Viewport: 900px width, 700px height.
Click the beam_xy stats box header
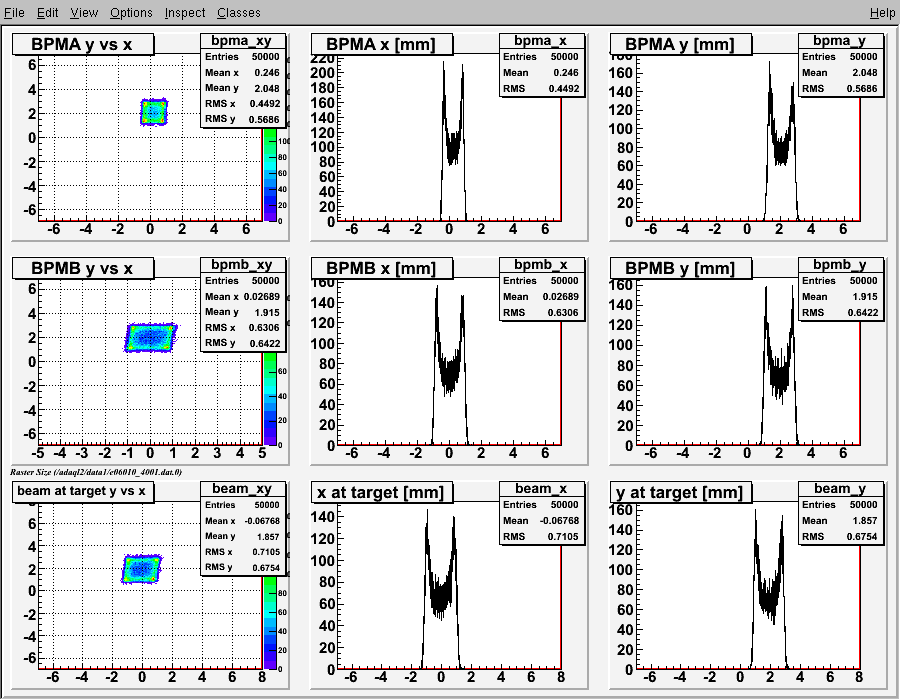click(x=242, y=488)
